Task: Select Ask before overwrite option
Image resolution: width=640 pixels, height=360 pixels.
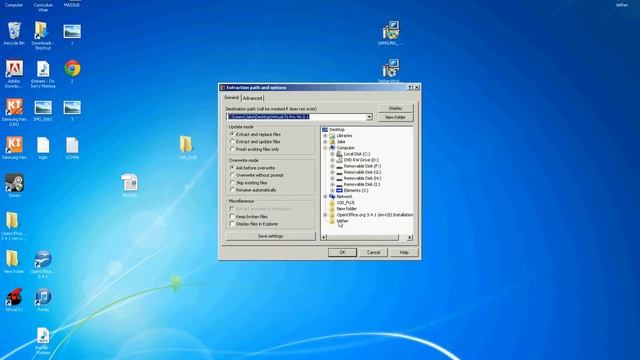Action: point(232,168)
